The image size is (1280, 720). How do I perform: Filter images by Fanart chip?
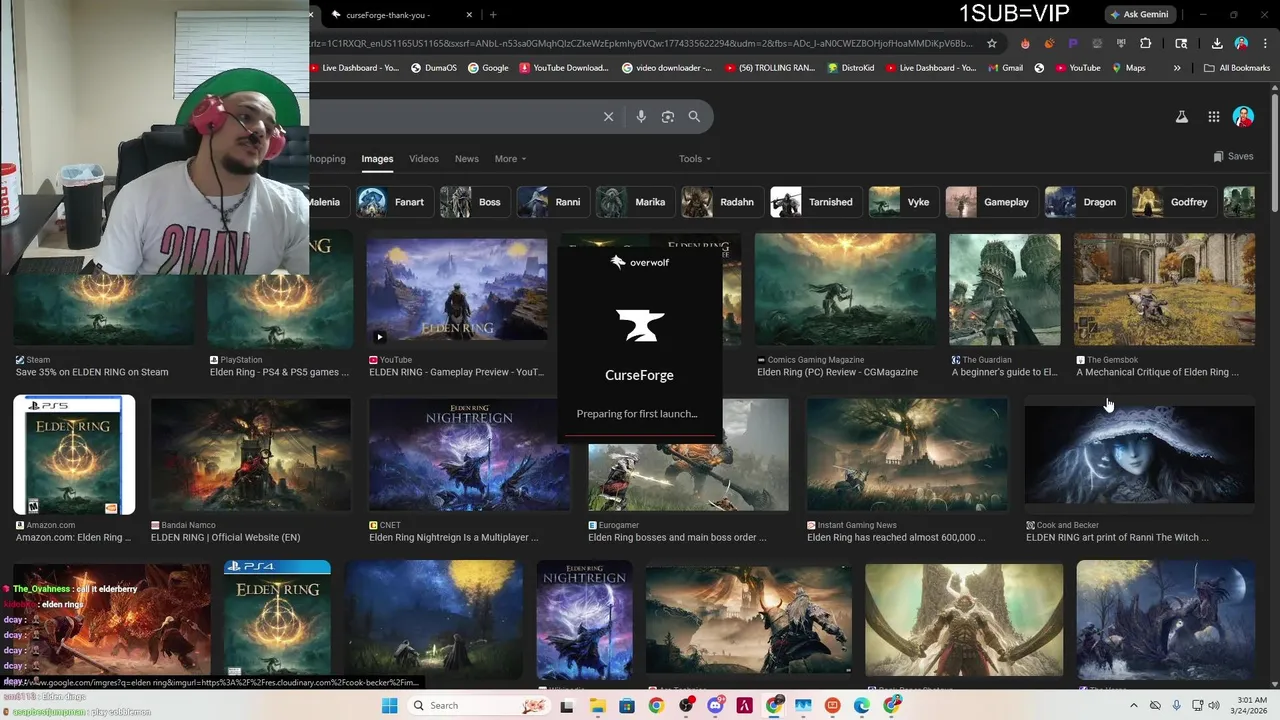coord(396,202)
